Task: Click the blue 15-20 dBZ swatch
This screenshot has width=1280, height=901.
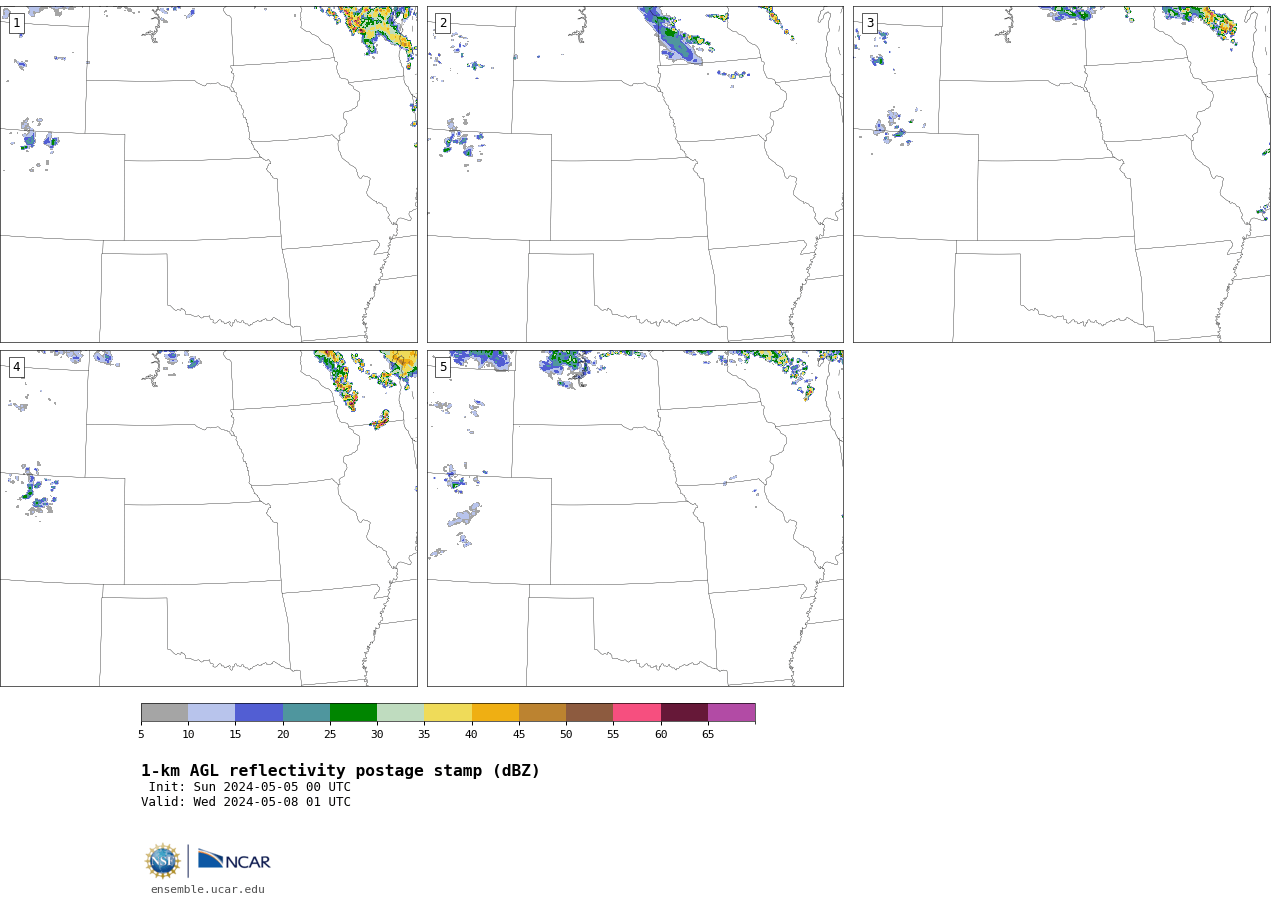Action: click(x=259, y=713)
